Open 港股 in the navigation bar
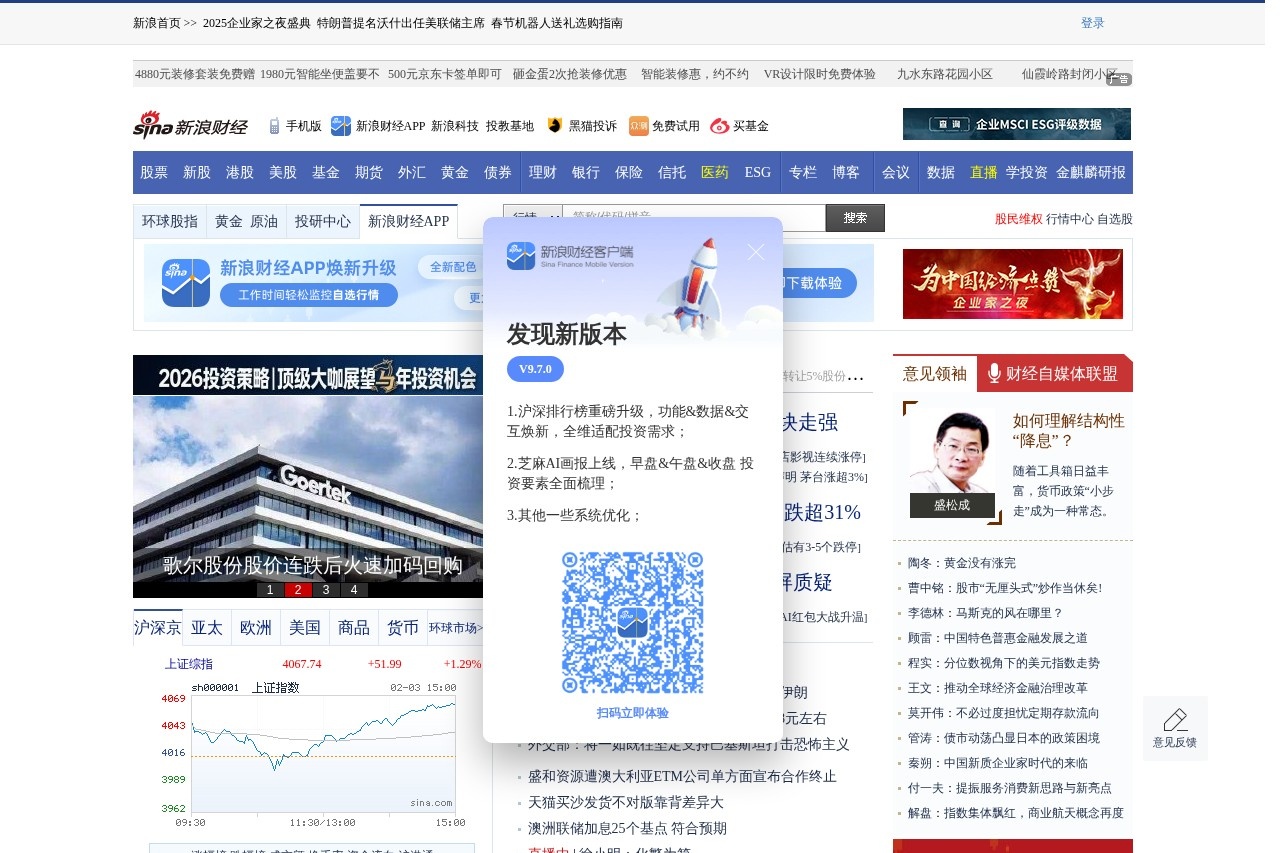The image size is (1280, 853). coord(240,172)
